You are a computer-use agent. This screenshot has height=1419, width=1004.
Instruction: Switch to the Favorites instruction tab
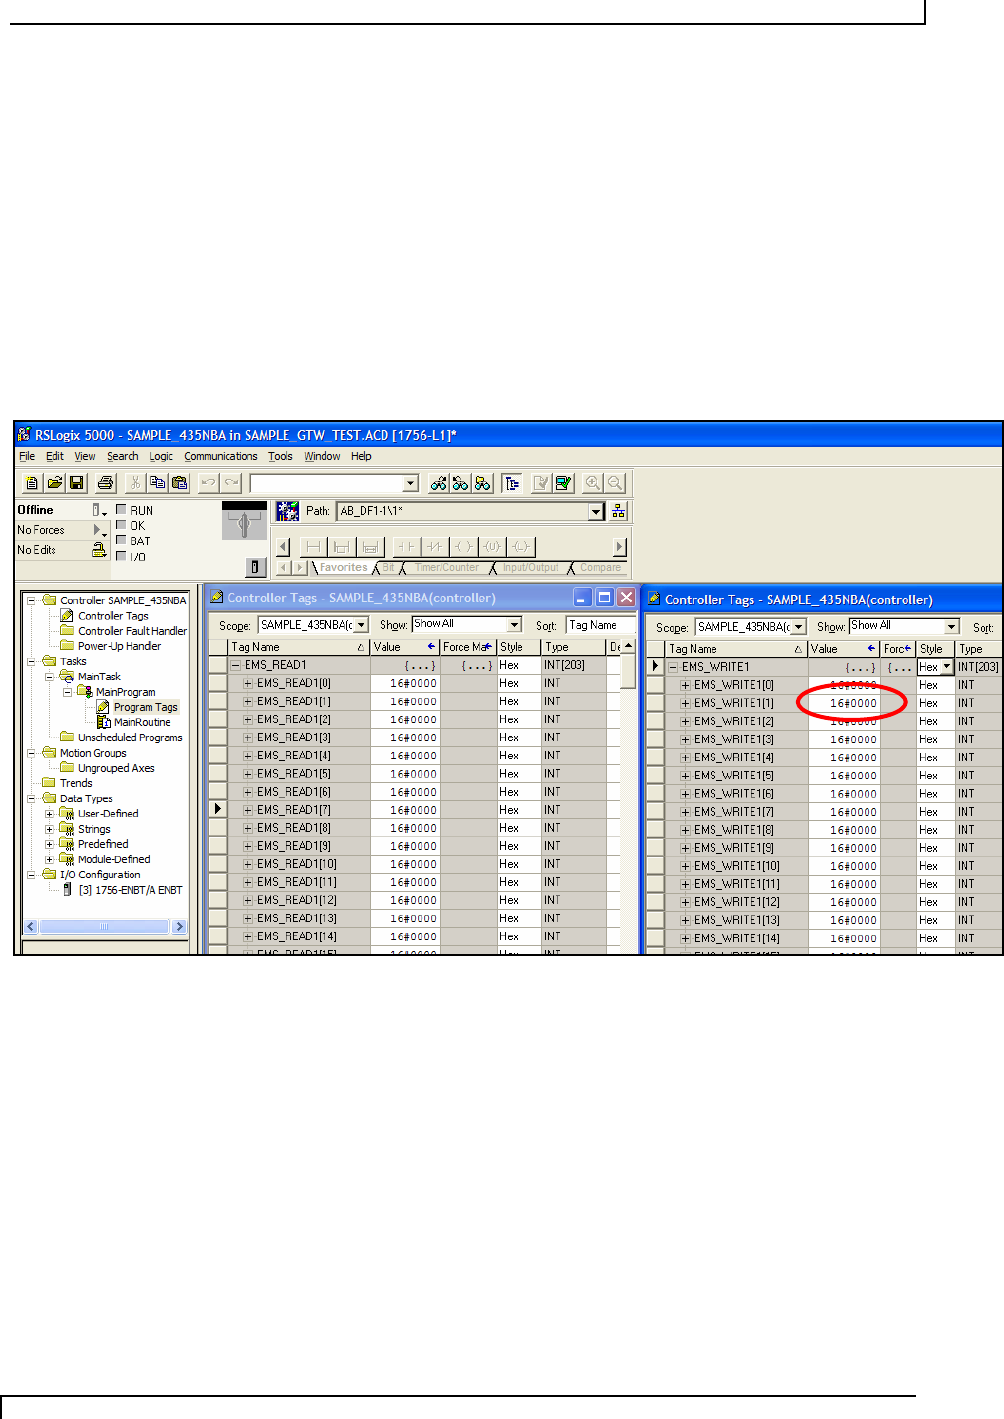(x=343, y=567)
